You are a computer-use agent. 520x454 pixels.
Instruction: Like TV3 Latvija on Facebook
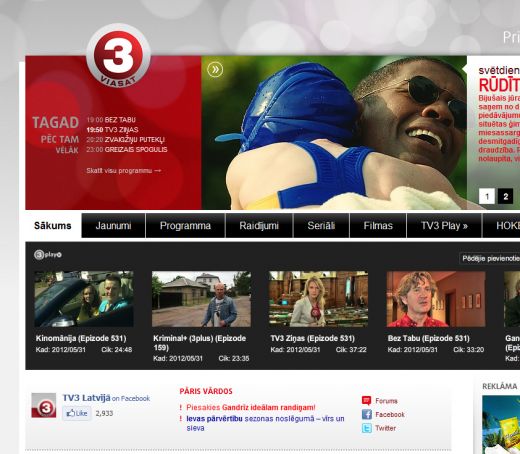pyautogui.click(x=77, y=413)
